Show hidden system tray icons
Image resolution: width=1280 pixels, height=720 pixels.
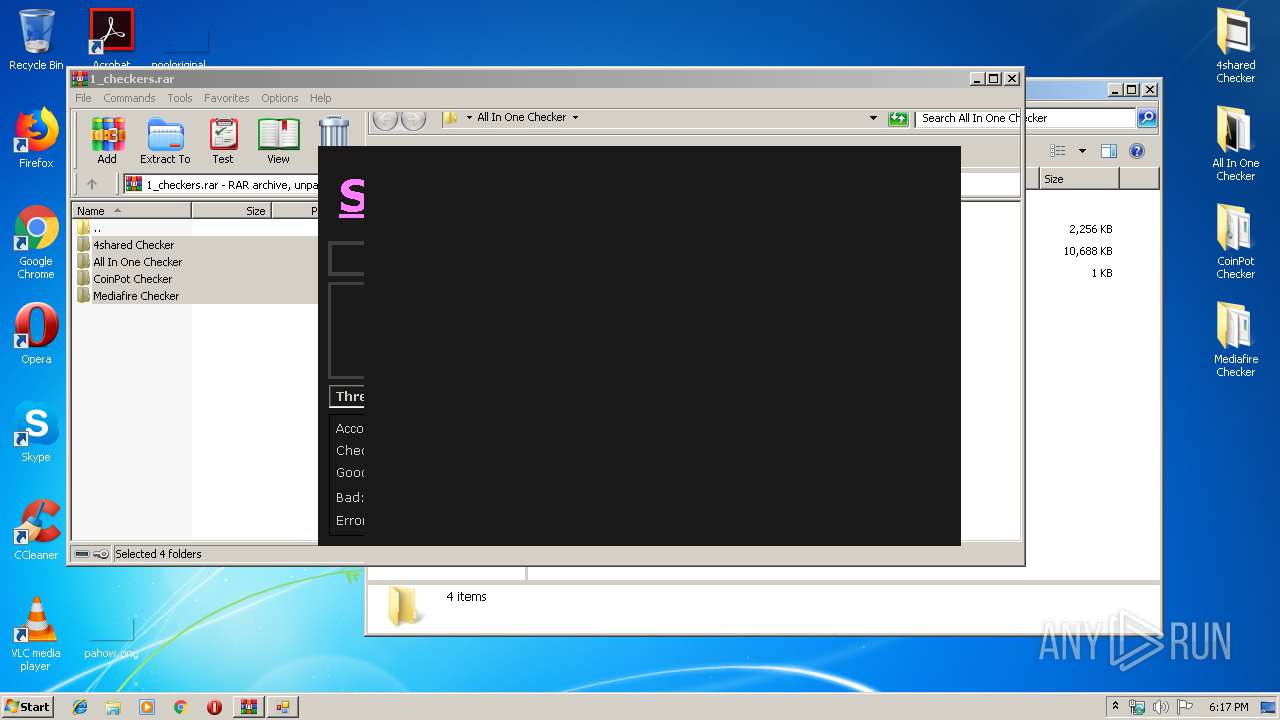(x=1116, y=707)
